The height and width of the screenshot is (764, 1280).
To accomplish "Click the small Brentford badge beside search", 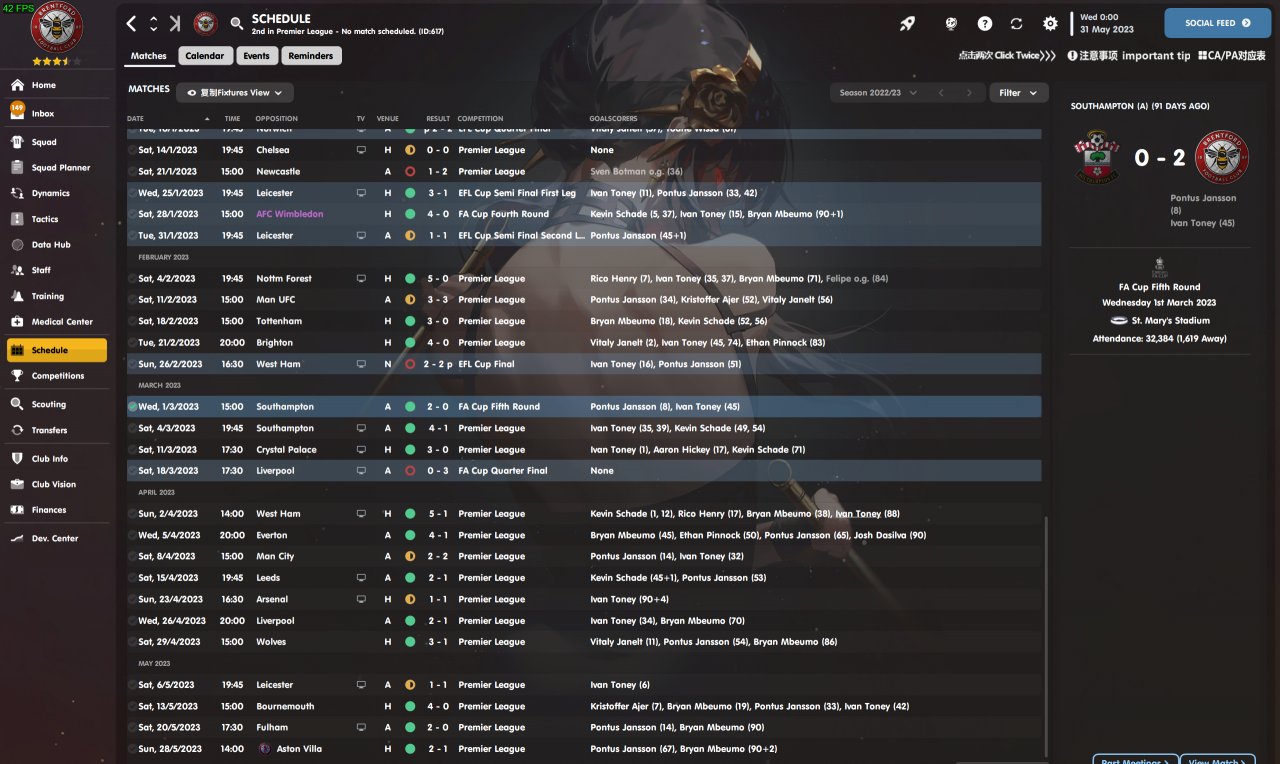I will point(206,23).
